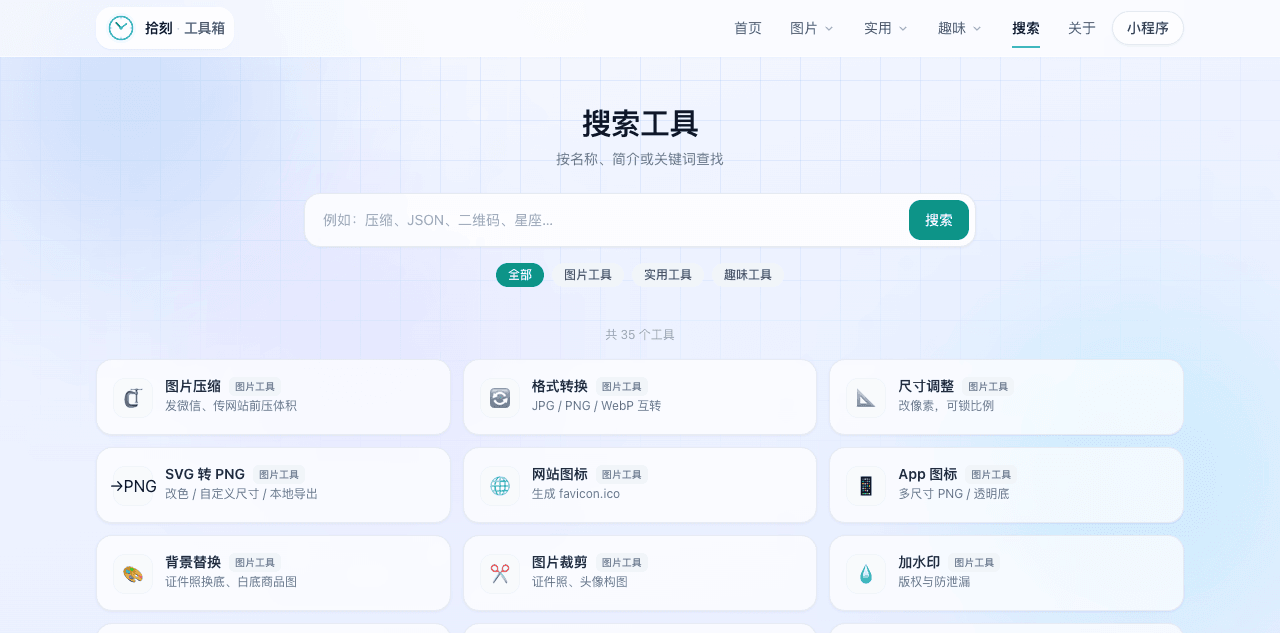This screenshot has height=633, width=1280.
Task: Click description 多尺寸 PNG / 透明底
Action: (x=954, y=494)
